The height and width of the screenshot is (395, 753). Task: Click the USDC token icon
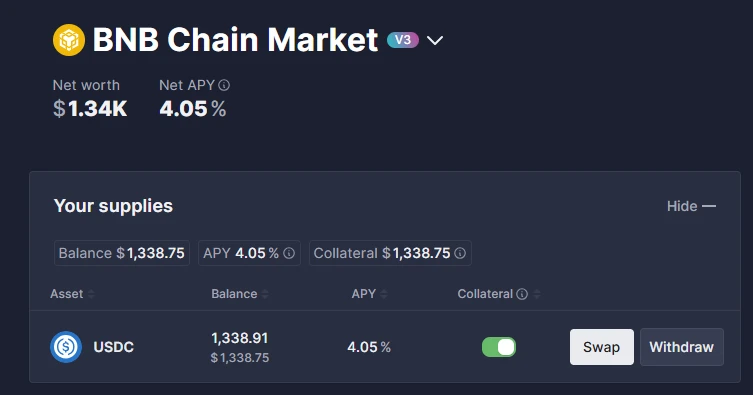pyautogui.click(x=66, y=347)
